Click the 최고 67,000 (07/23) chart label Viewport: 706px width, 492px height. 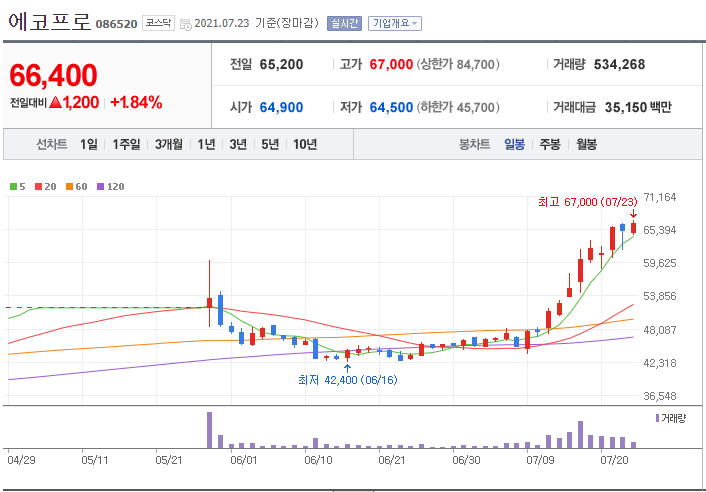(x=588, y=202)
